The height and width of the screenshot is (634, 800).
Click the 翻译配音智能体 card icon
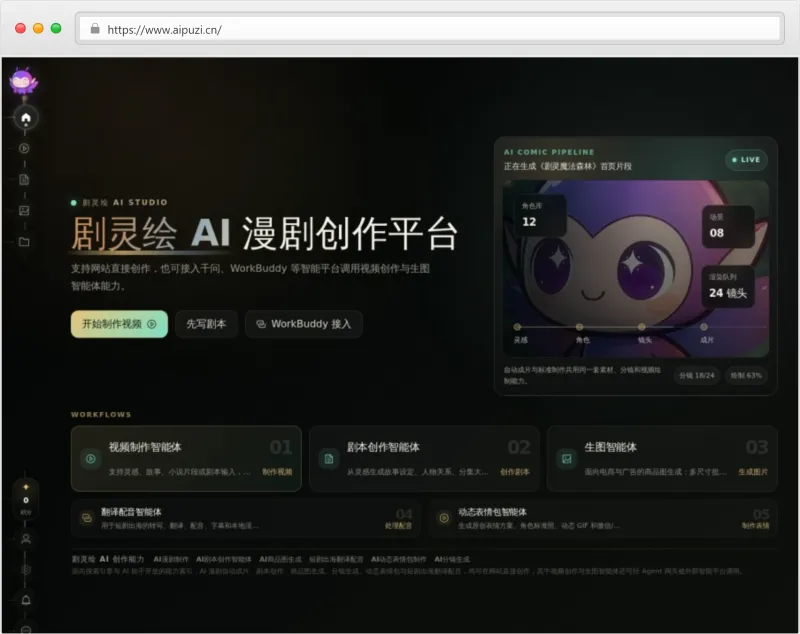pos(87,518)
